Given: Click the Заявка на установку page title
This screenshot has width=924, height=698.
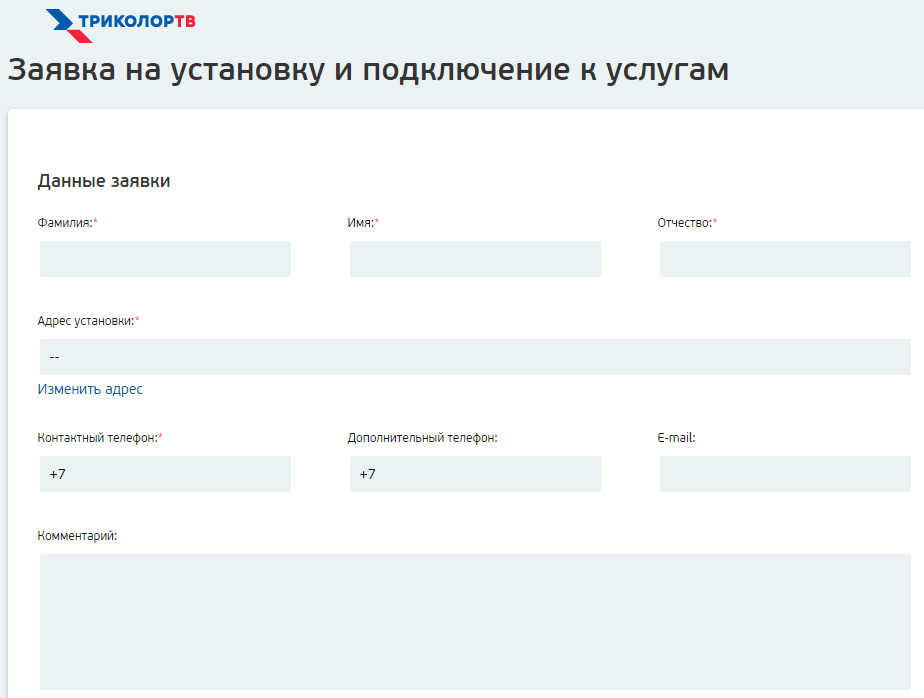Looking at the screenshot, I should pos(368,71).
